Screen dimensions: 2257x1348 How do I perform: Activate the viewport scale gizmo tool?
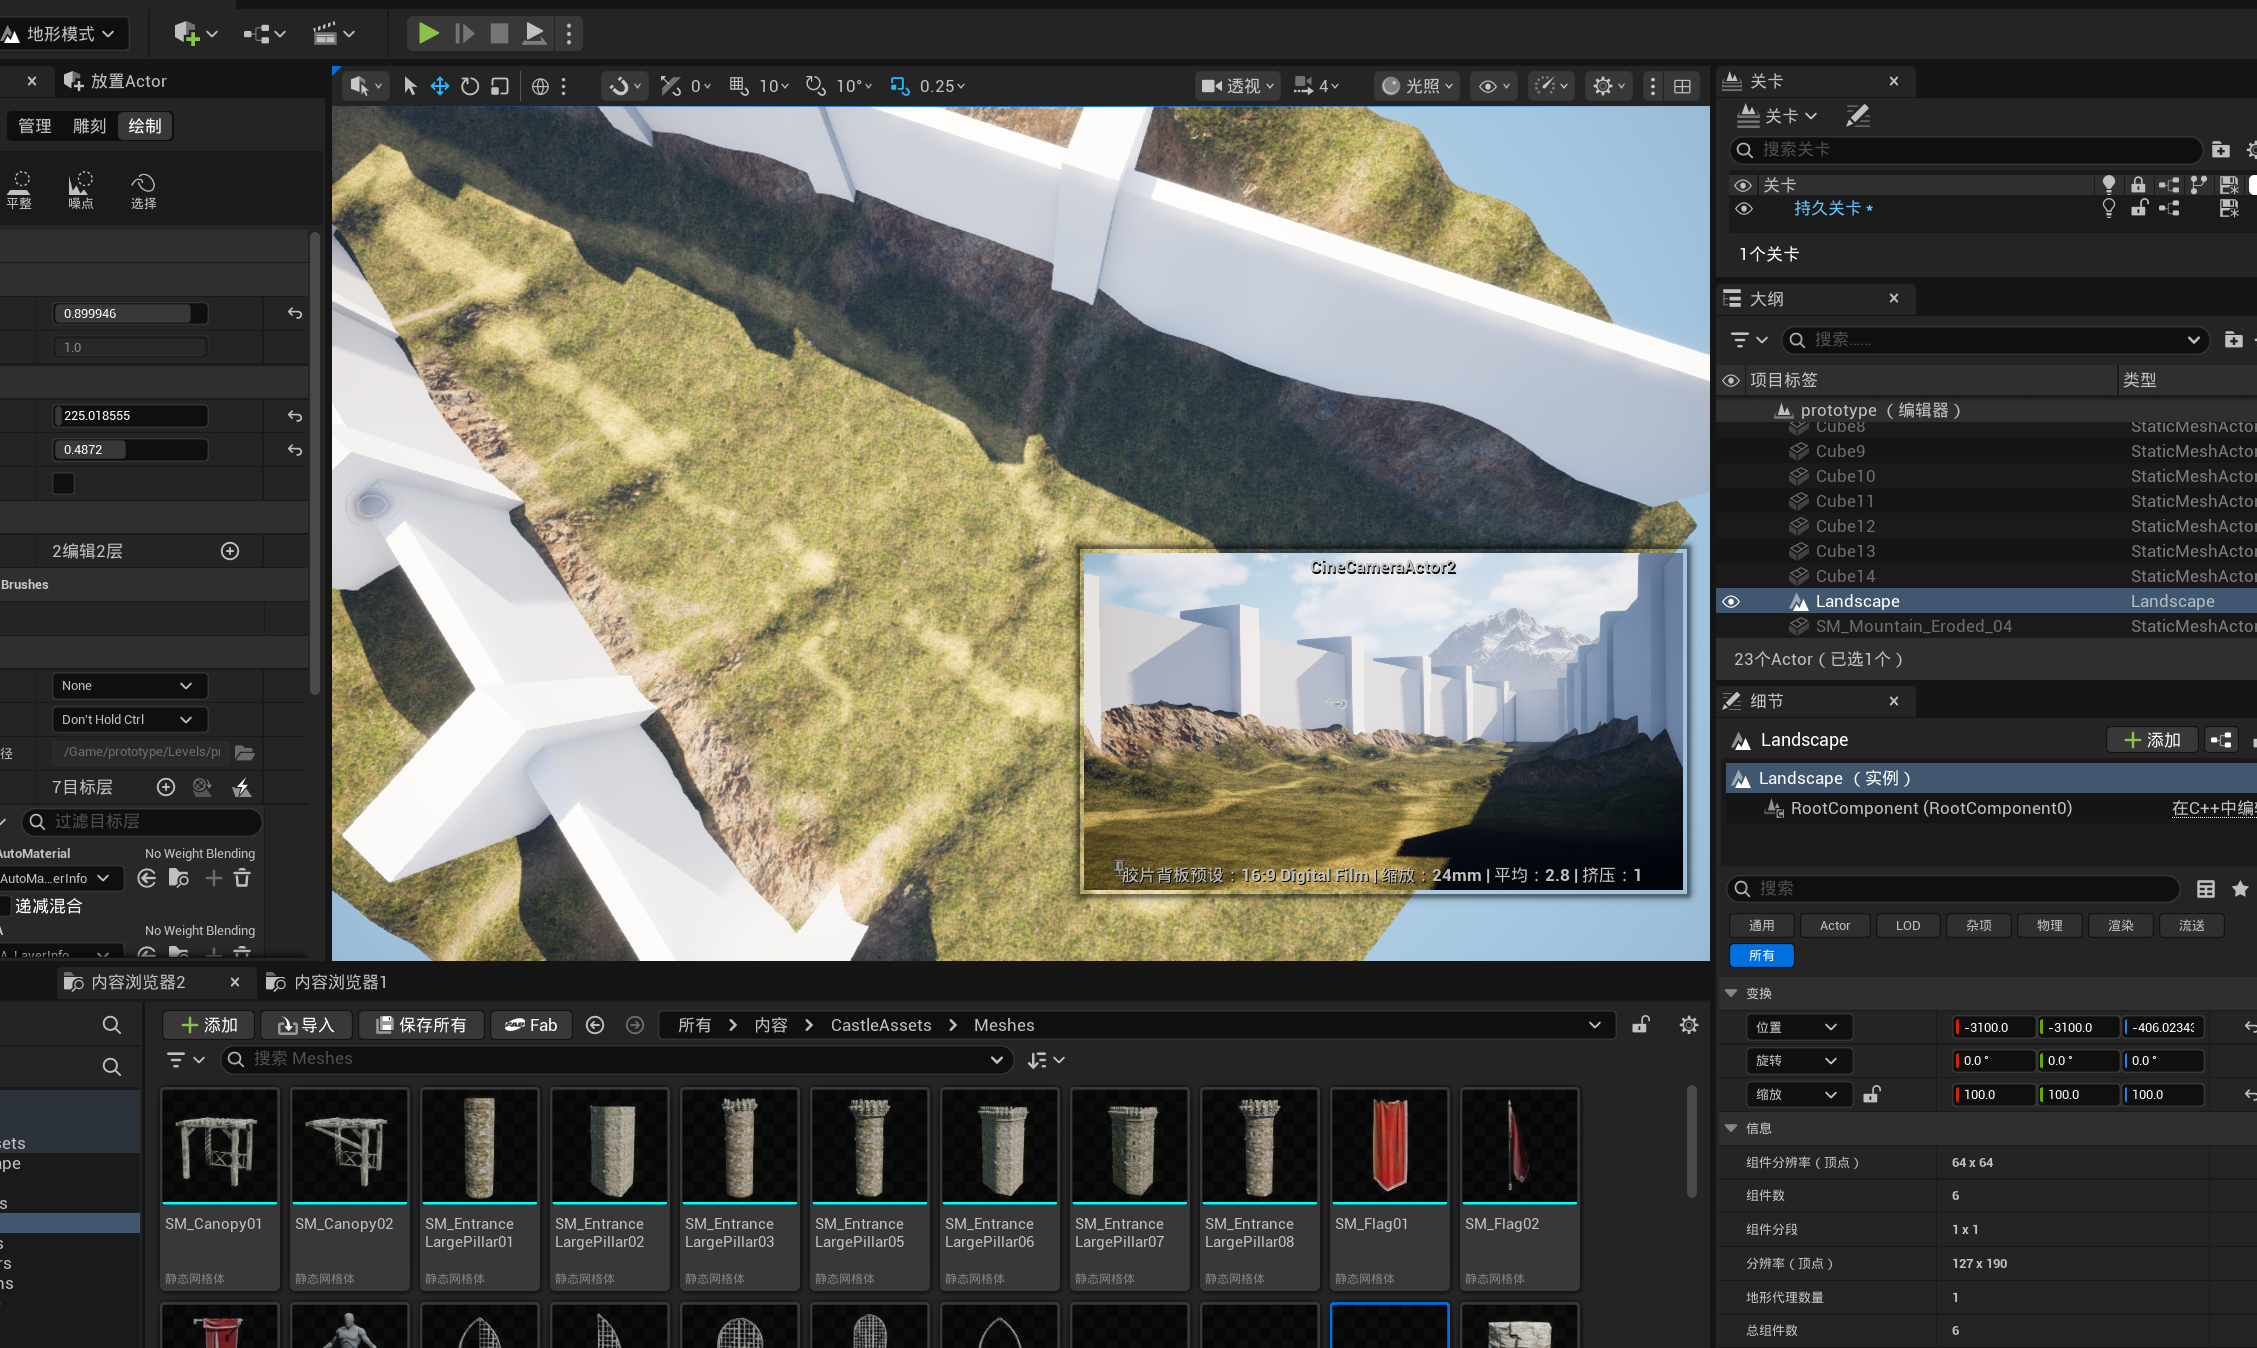pos(500,86)
